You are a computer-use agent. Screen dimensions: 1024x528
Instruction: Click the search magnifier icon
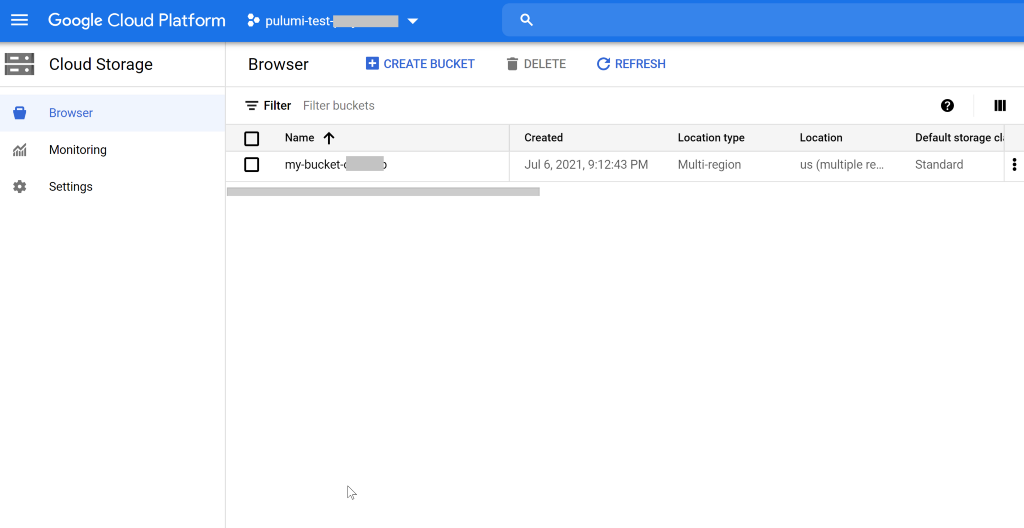(526, 20)
